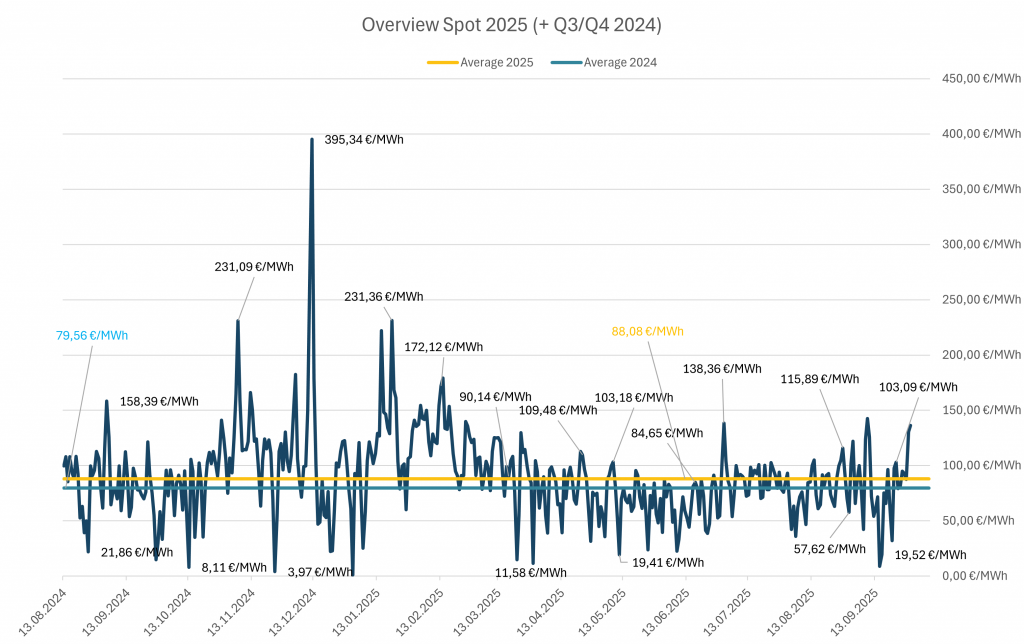1024x644 pixels.
Task: Click the yellow Average 2025 legend line swatch
Action: click(x=443, y=62)
